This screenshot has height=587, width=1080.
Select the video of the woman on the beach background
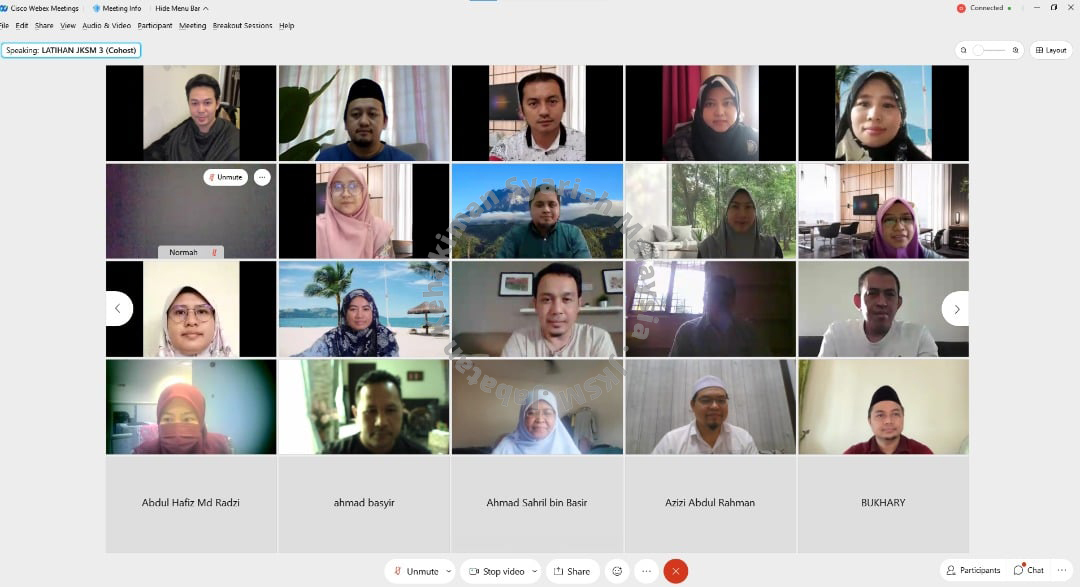coord(364,309)
